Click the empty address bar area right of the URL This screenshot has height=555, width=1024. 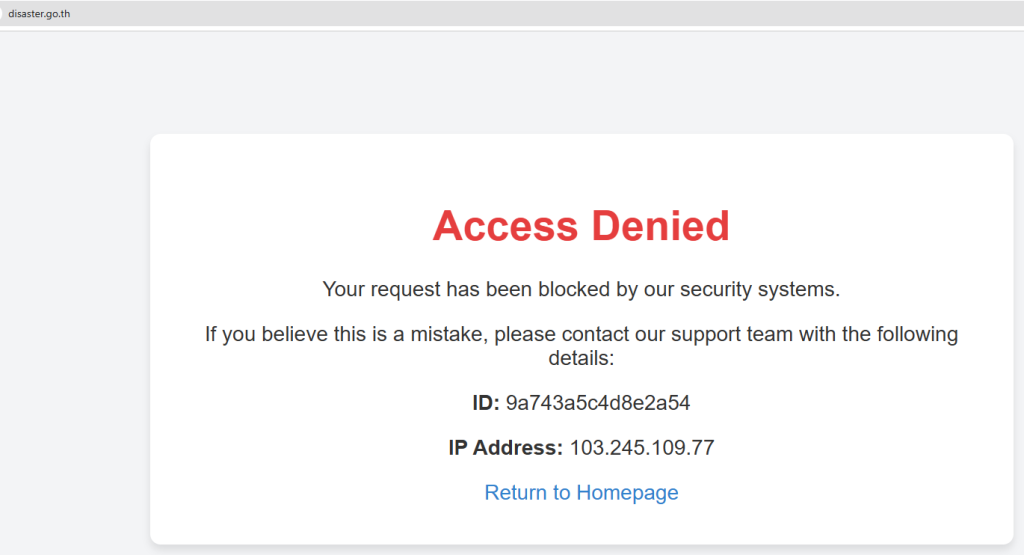pos(500,13)
